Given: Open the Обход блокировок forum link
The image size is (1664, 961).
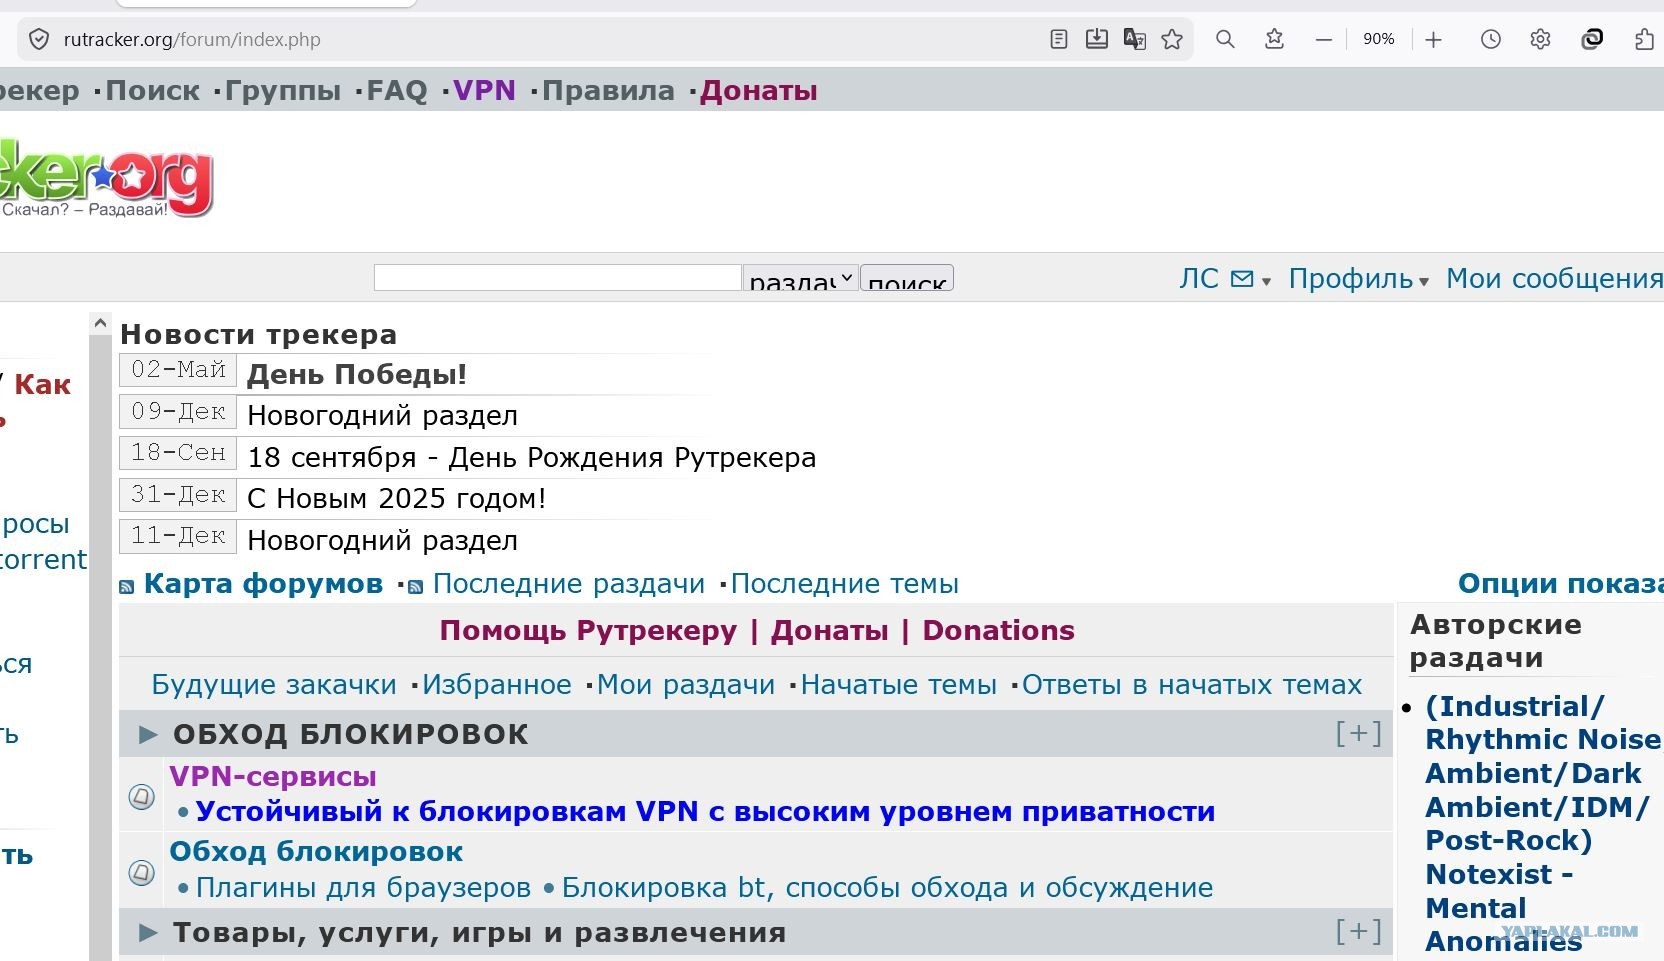Looking at the screenshot, I should [x=316, y=852].
